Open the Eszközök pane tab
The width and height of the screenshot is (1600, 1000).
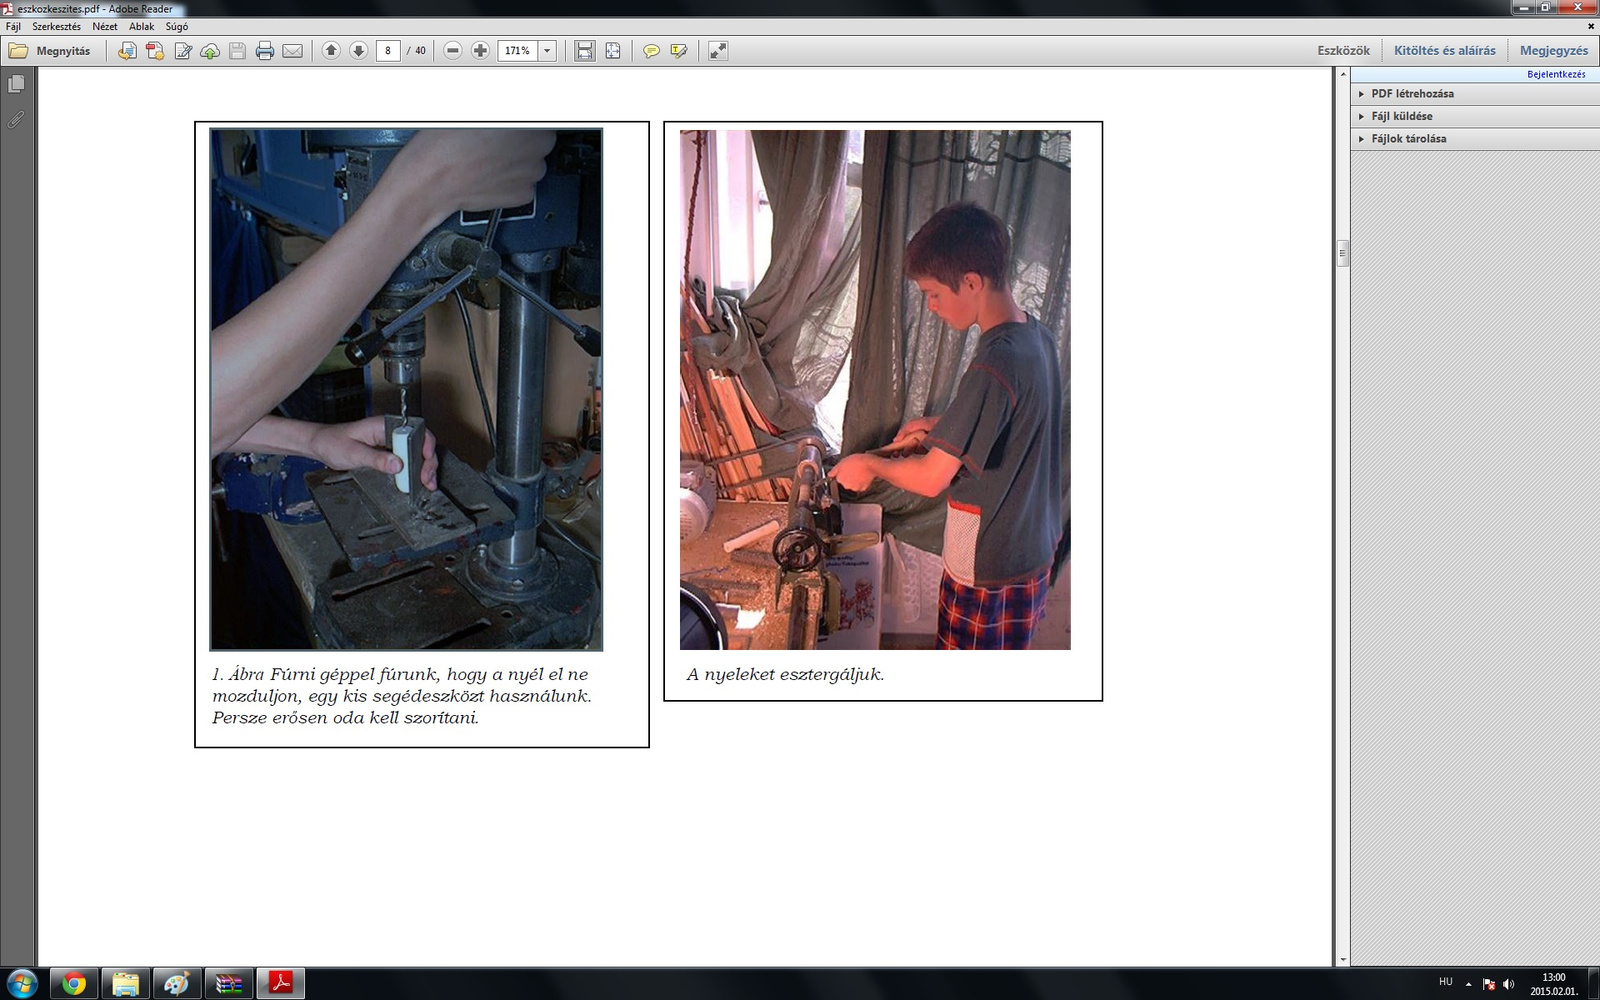tap(1343, 51)
